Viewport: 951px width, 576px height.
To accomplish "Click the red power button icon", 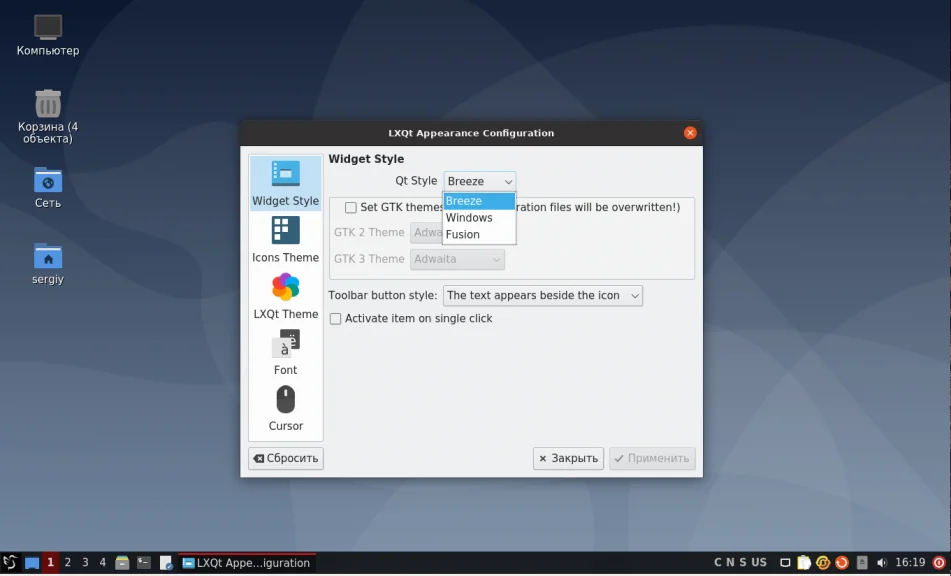I will click(939, 563).
